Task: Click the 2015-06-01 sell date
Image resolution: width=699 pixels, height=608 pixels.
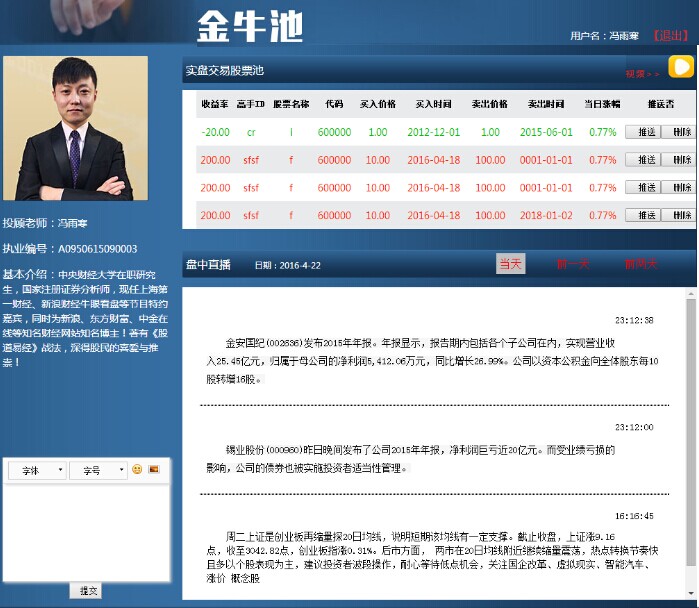Action: pyautogui.click(x=546, y=132)
